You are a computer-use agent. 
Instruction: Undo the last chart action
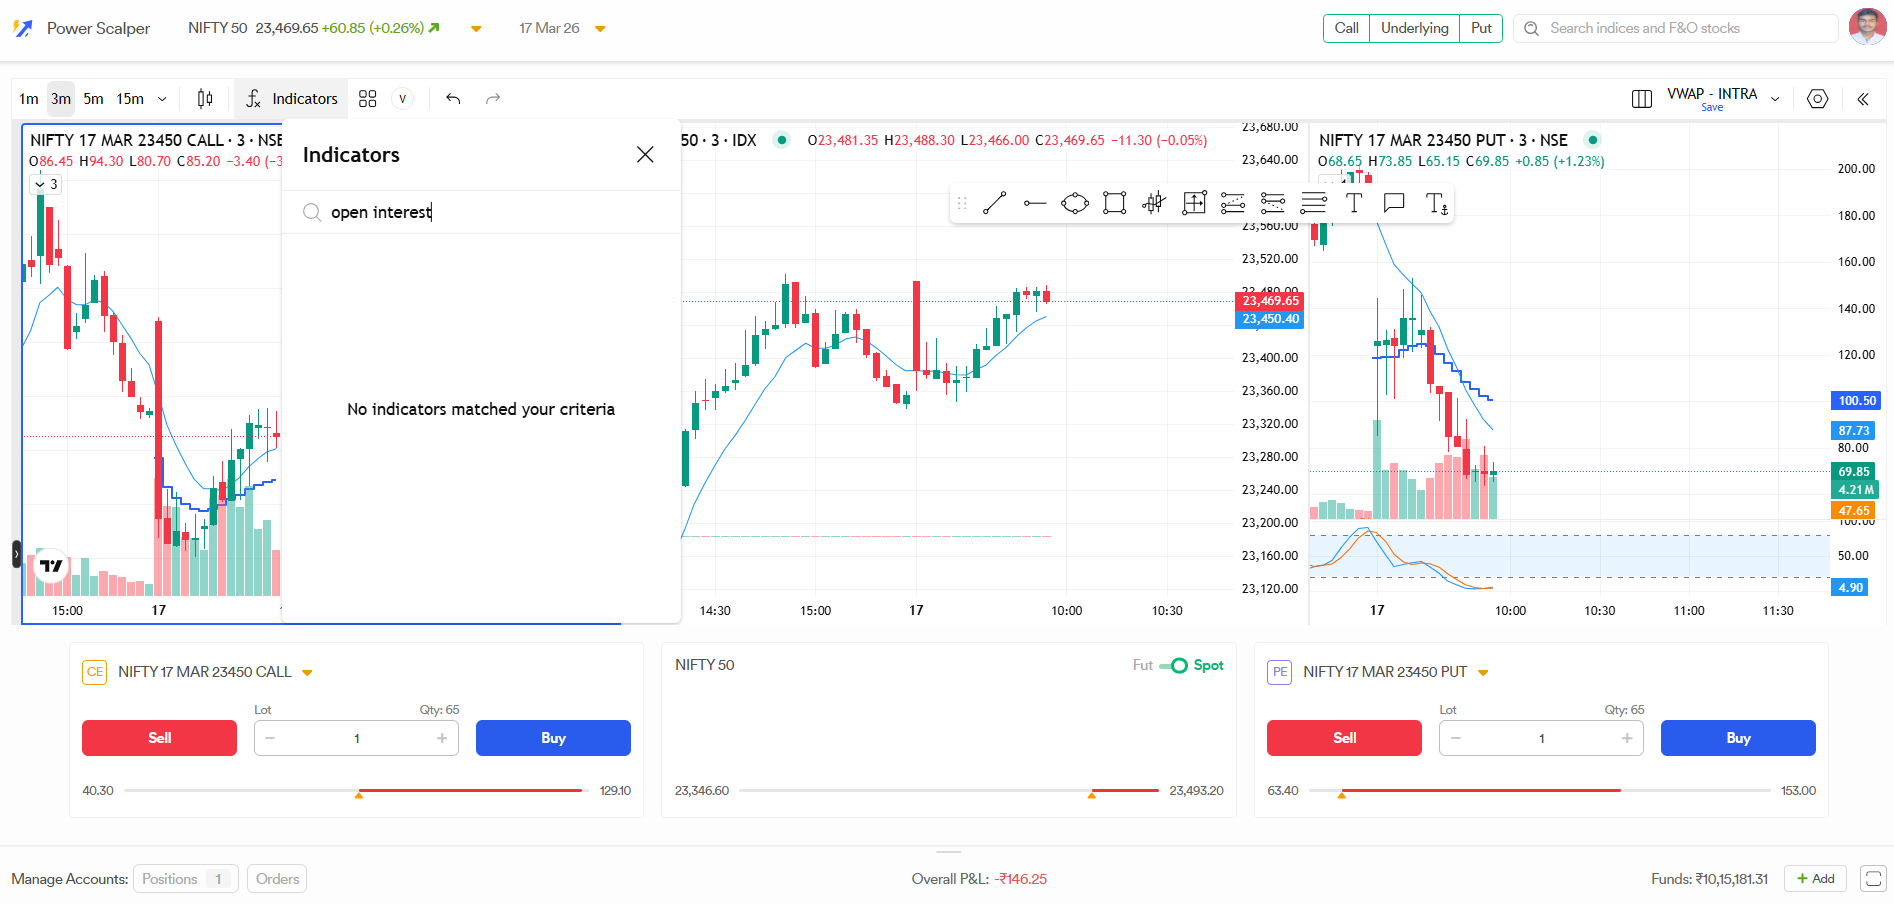453,98
